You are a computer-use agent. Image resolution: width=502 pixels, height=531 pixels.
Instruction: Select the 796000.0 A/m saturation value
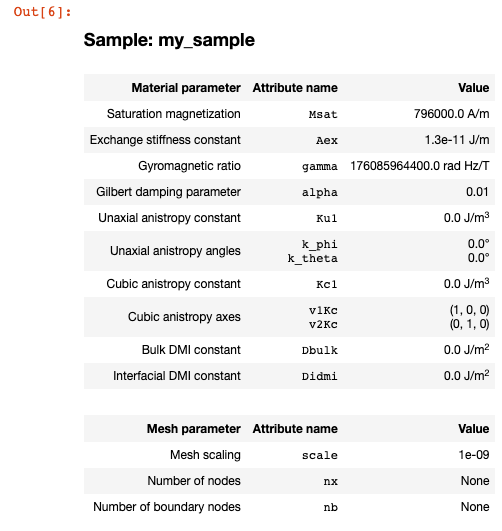pyautogui.click(x=452, y=114)
